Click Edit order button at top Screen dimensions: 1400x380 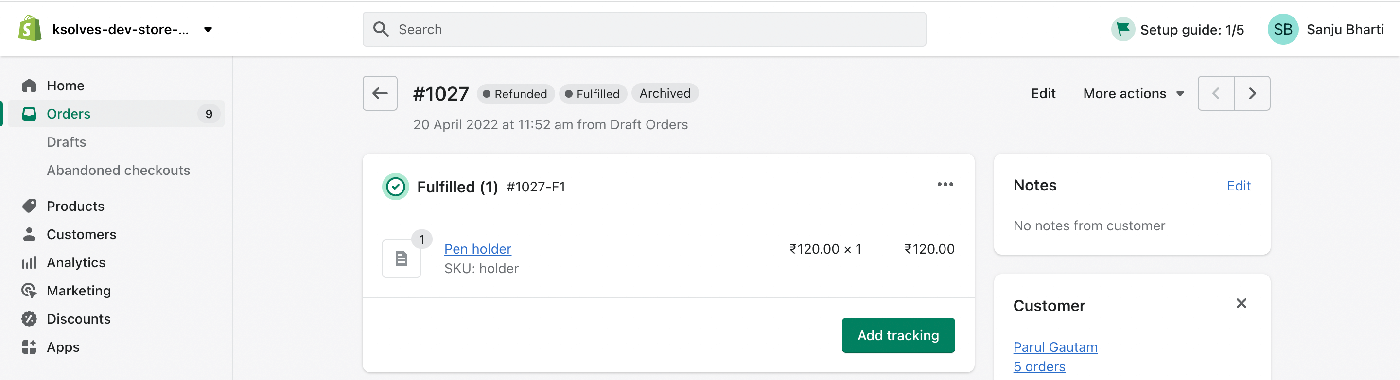pos(1043,93)
